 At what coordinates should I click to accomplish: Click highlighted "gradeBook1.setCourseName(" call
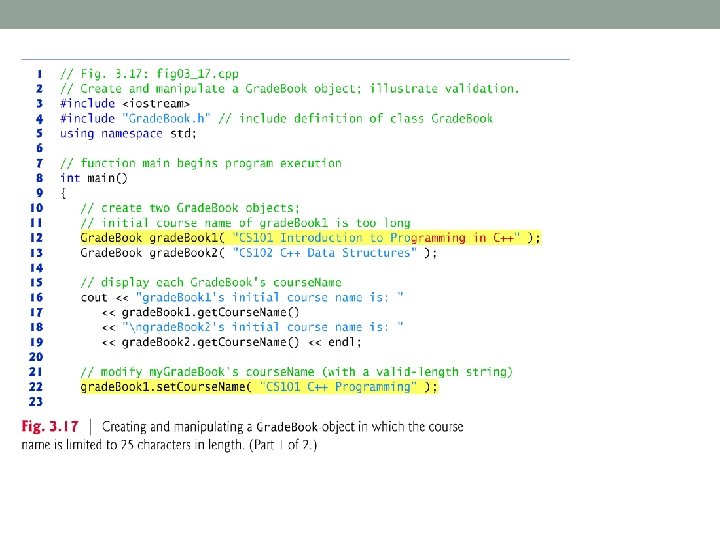tap(166, 387)
